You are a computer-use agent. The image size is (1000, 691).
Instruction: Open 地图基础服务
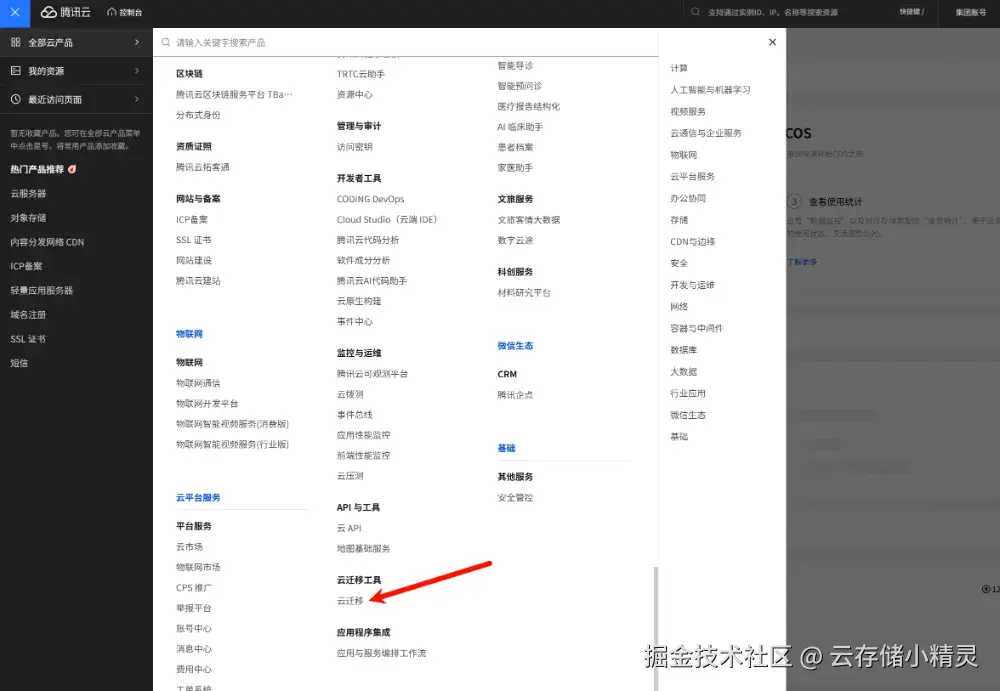pyautogui.click(x=364, y=549)
